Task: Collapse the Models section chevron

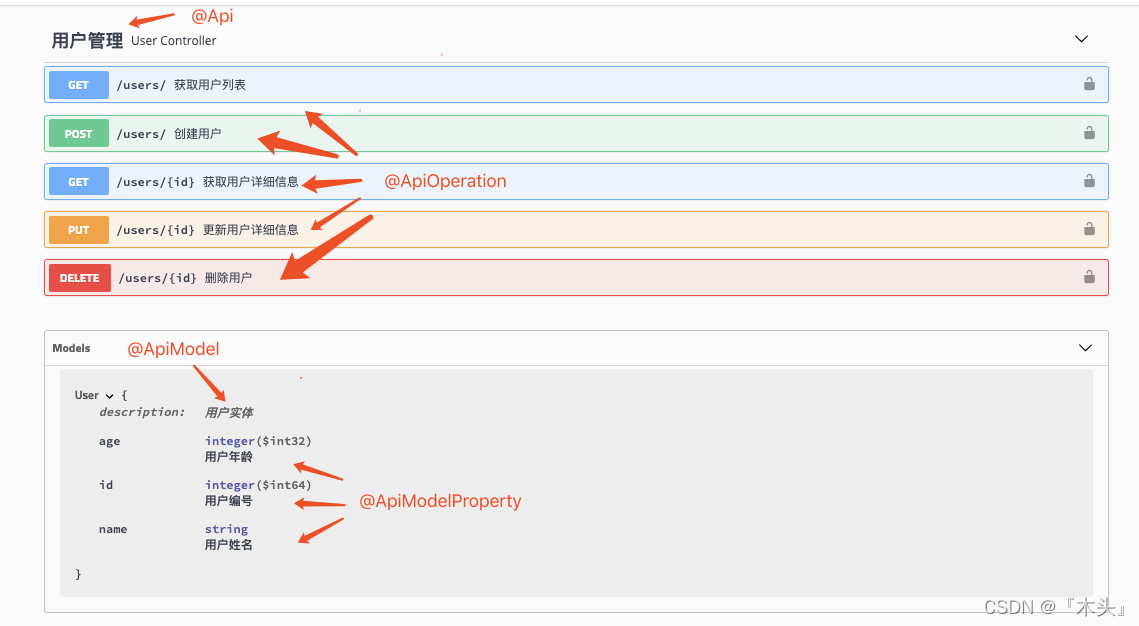Action: click(1085, 348)
